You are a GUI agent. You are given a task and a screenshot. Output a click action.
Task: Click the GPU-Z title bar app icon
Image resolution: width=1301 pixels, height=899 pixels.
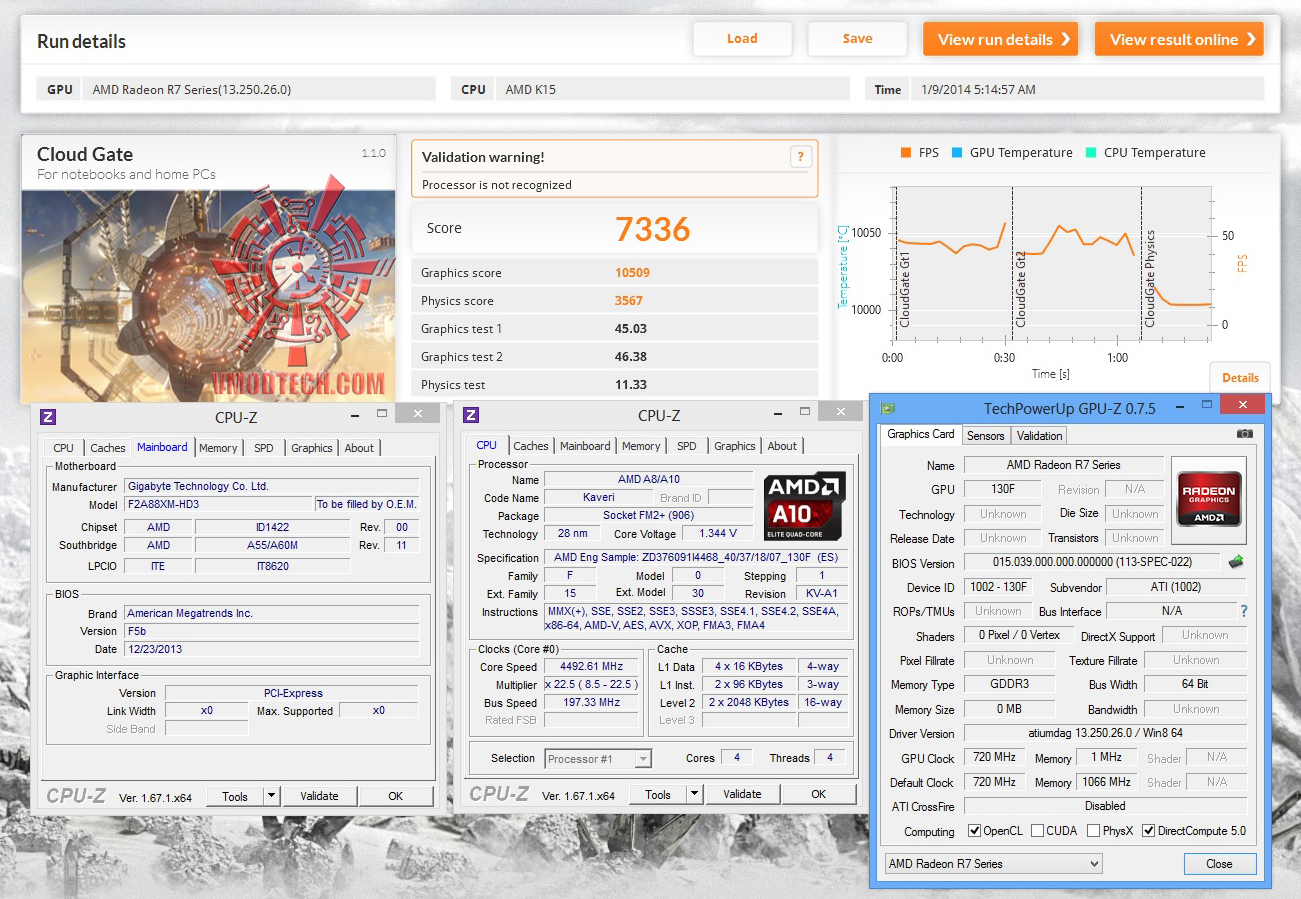point(887,408)
